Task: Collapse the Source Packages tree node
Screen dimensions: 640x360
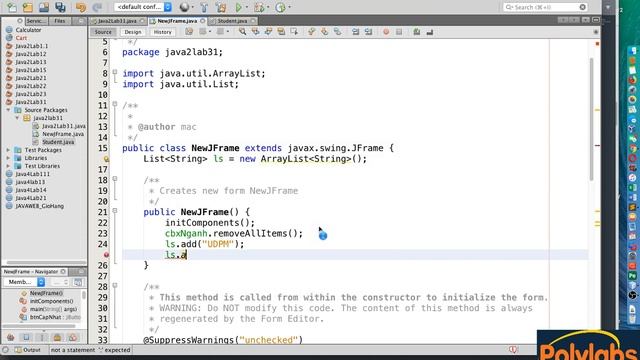Action: 8,110
